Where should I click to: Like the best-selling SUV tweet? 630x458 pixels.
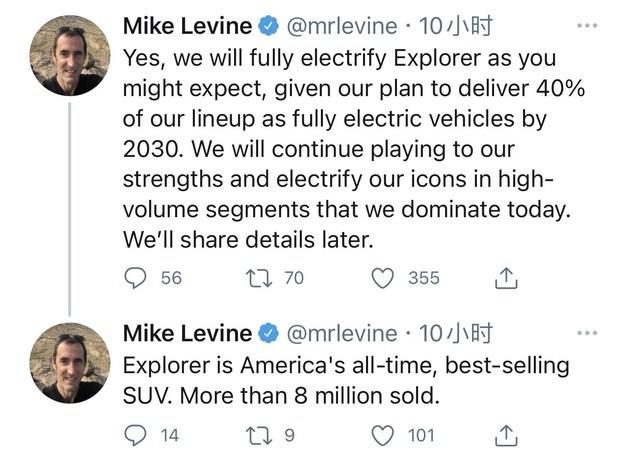pos(383,435)
